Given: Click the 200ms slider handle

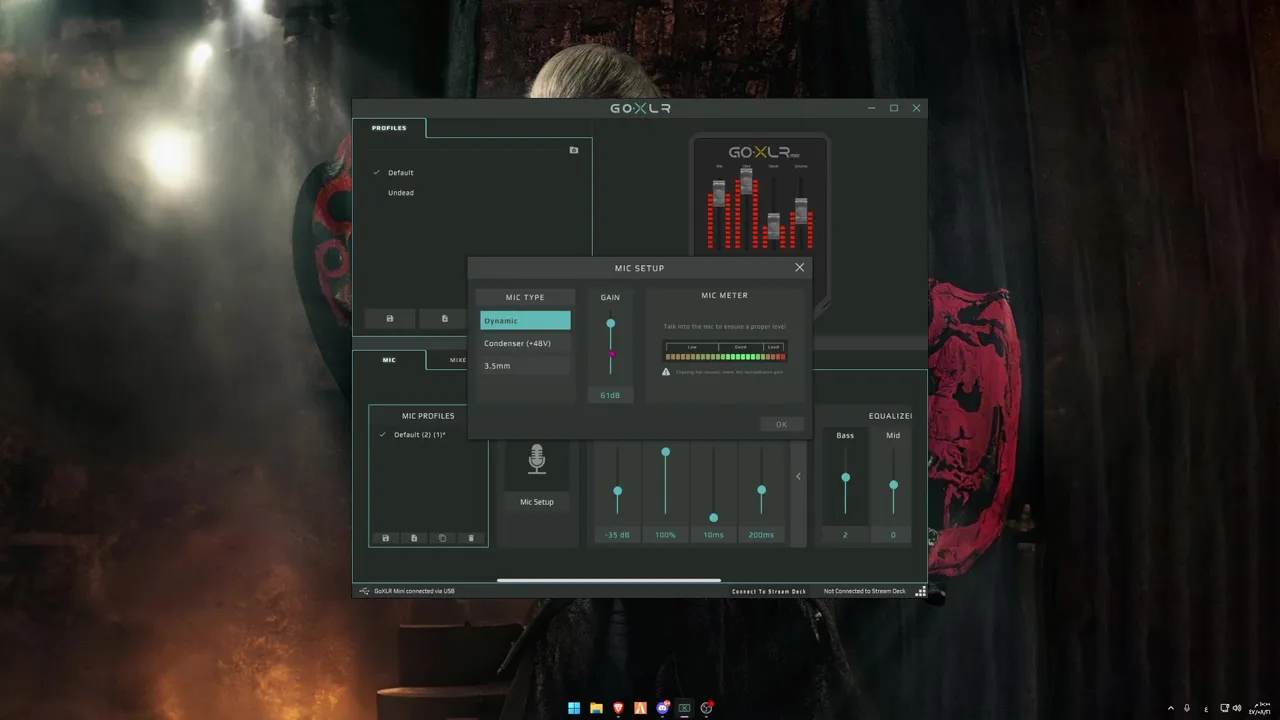Looking at the screenshot, I should point(761,490).
